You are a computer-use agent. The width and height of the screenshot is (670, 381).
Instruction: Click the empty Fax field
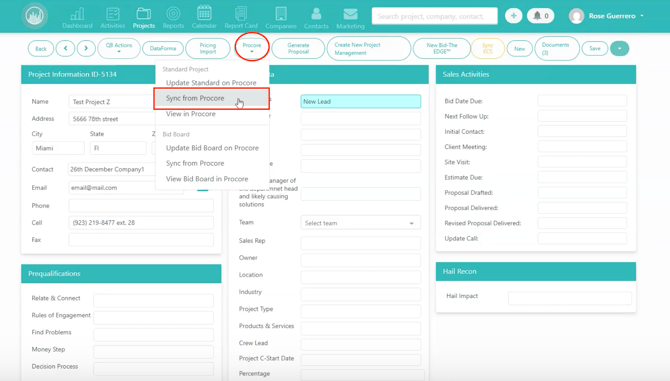pyautogui.click(x=141, y=240)
